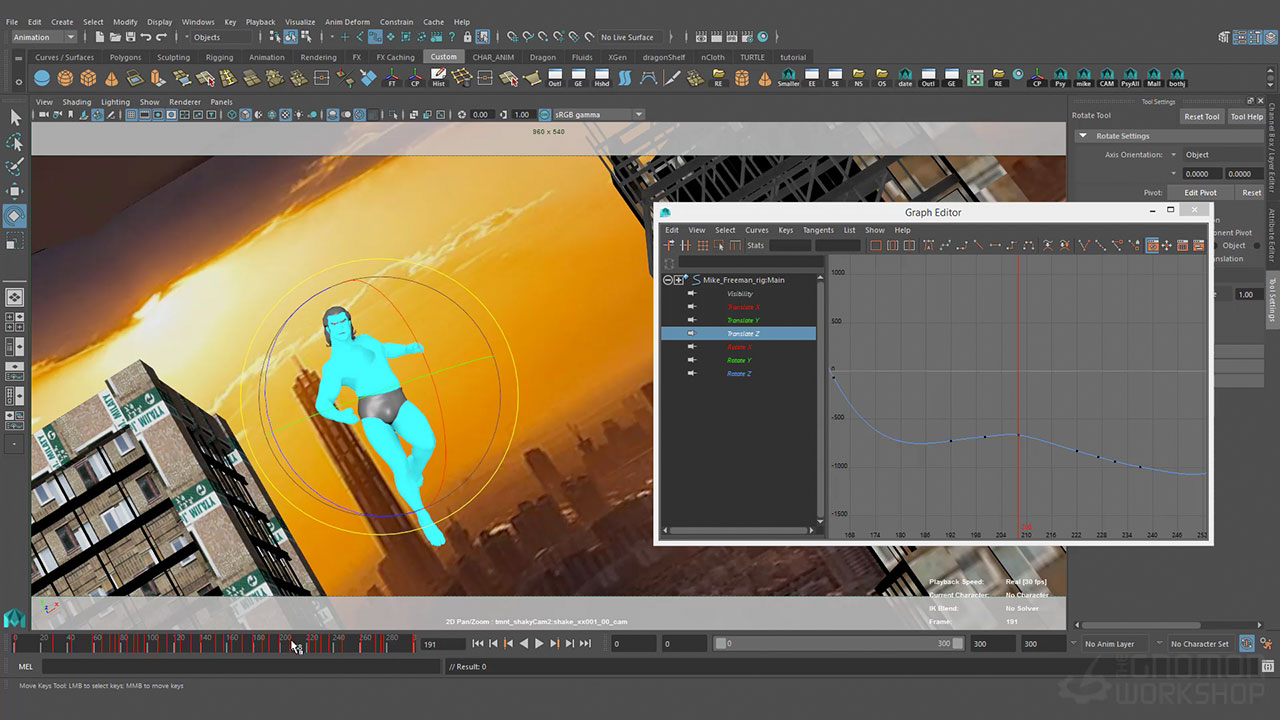Select the Rotate tool in the toolbox
The image size is (1280, 720).
point(15,216)
